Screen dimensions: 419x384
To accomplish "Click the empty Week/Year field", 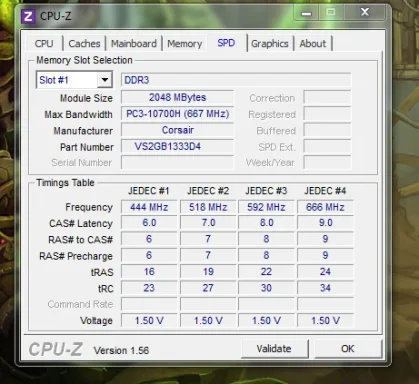I will (x=327, y=162).
